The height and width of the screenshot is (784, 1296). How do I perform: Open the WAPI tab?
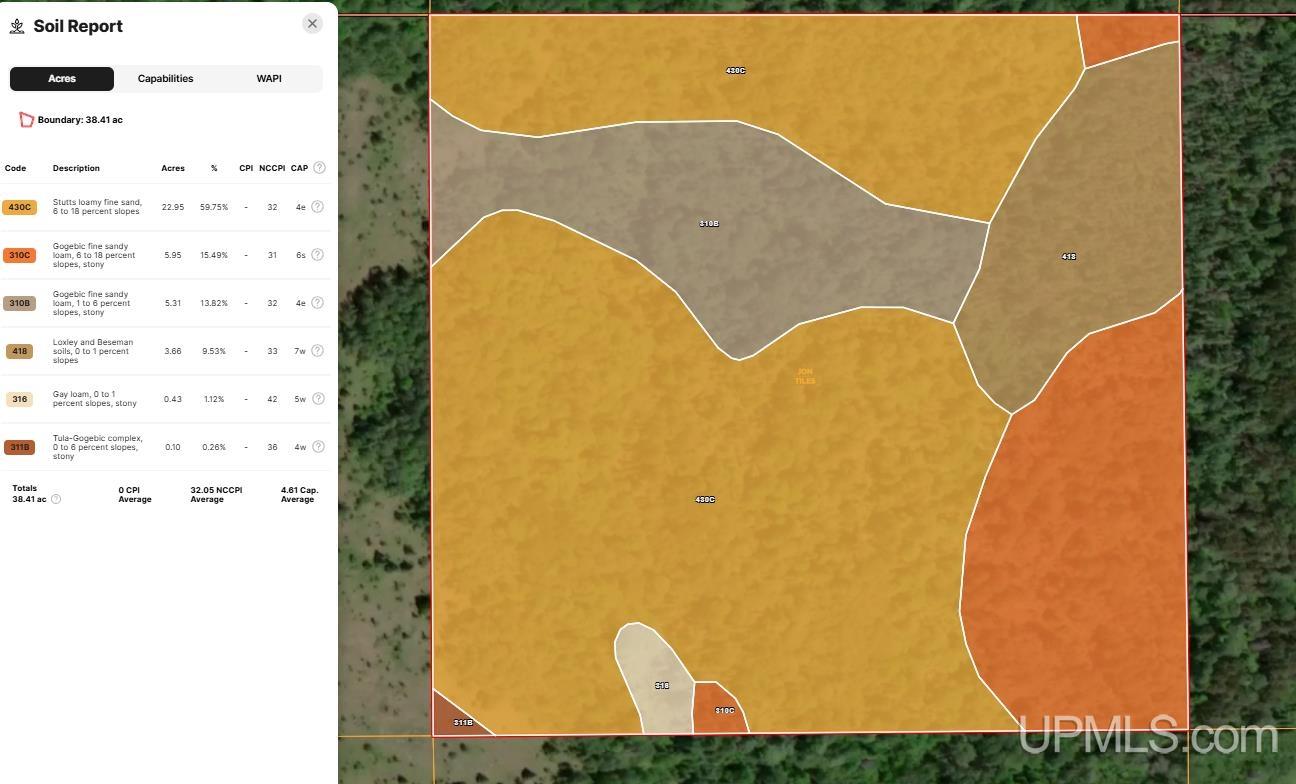269,79
